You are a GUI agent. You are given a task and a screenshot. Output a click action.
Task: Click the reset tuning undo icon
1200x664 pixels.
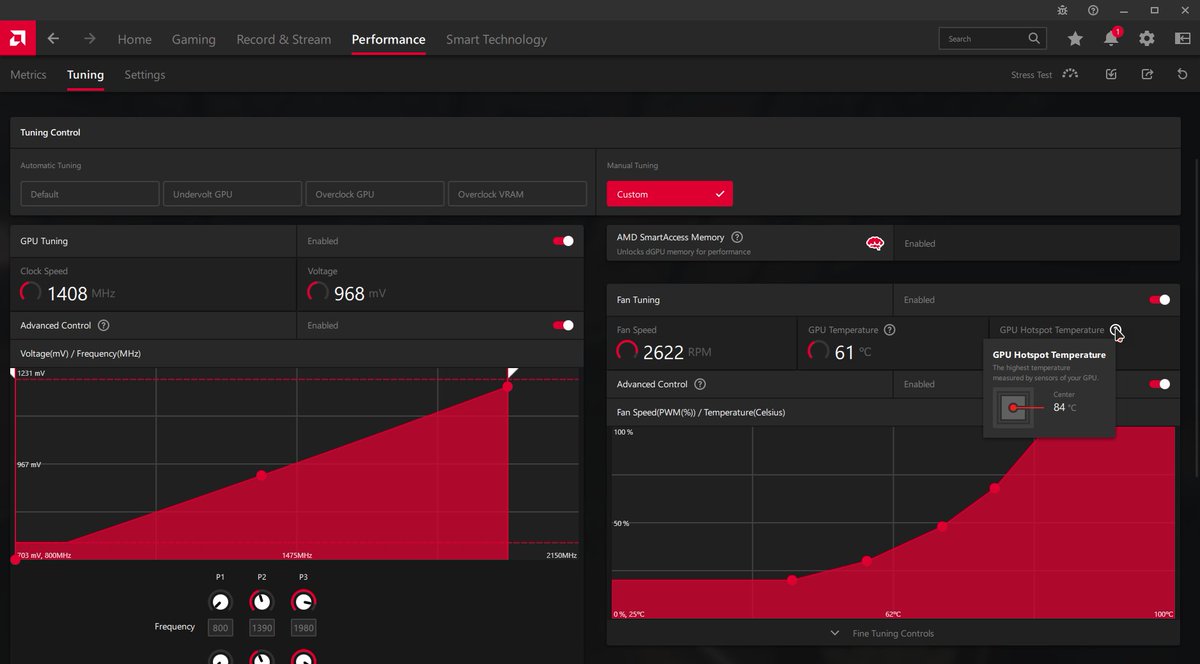coord(1183,74)
